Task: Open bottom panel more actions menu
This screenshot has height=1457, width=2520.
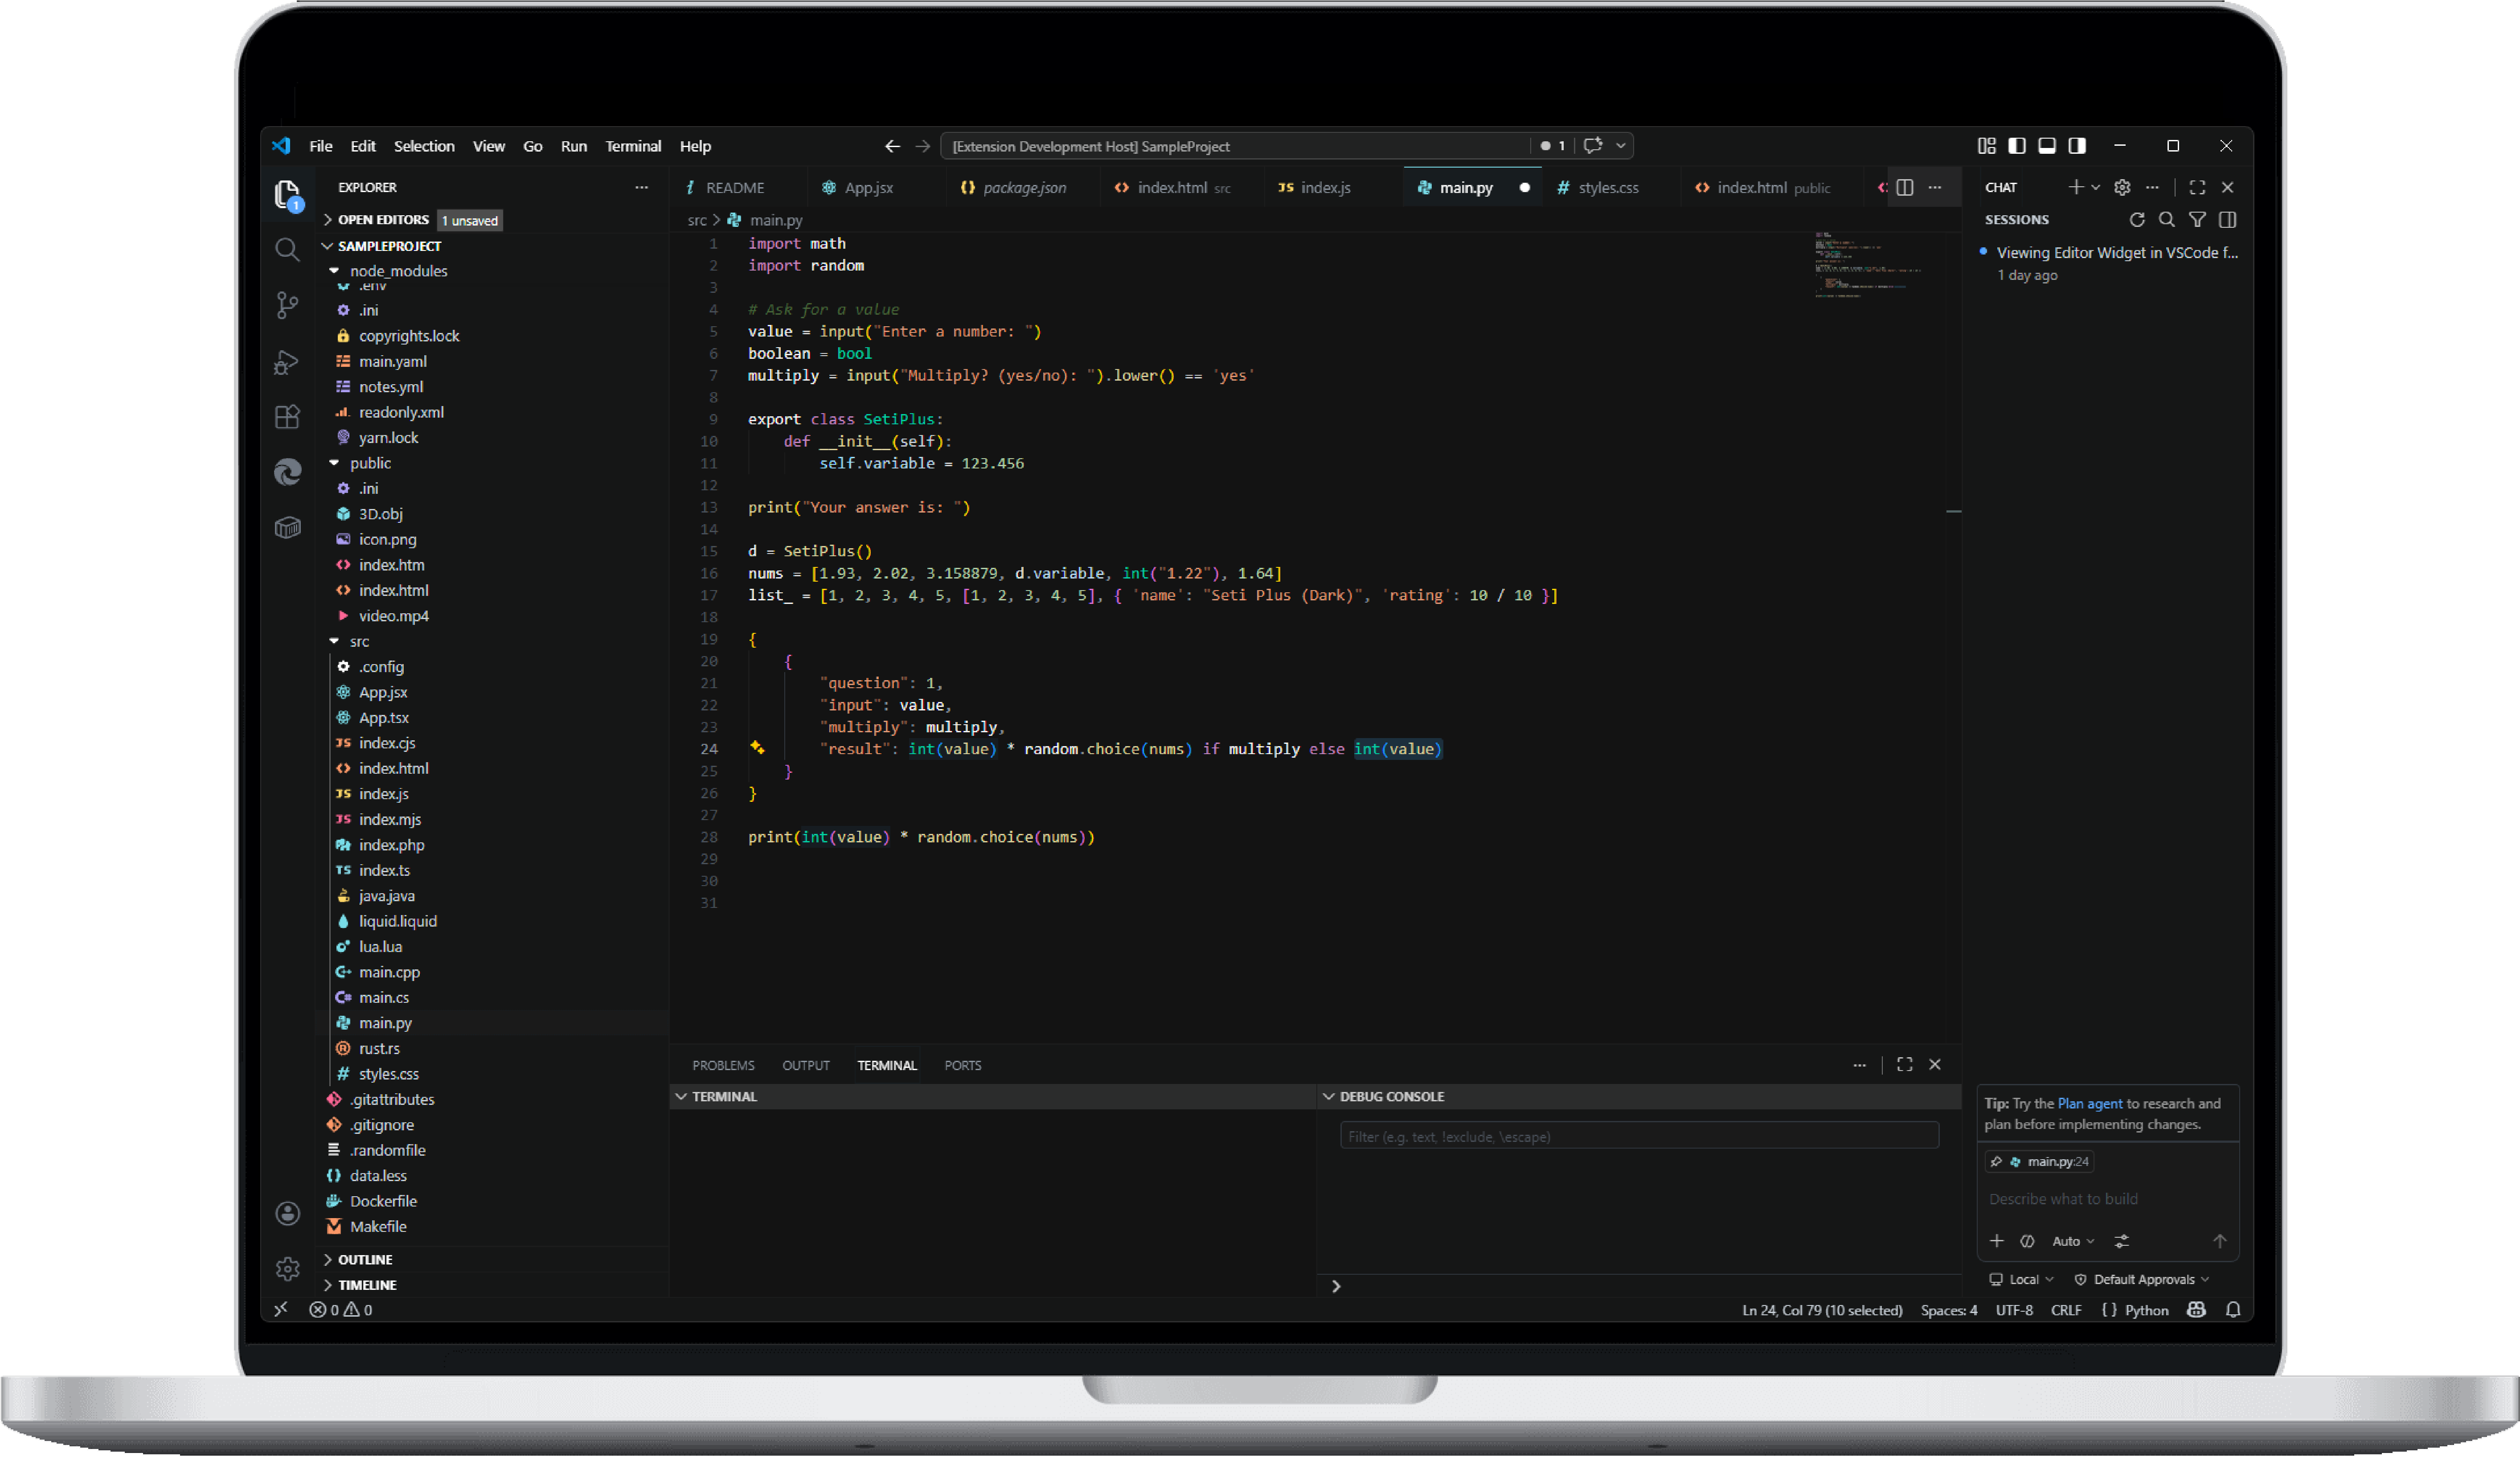Action: click(x=1859, y=1065)
